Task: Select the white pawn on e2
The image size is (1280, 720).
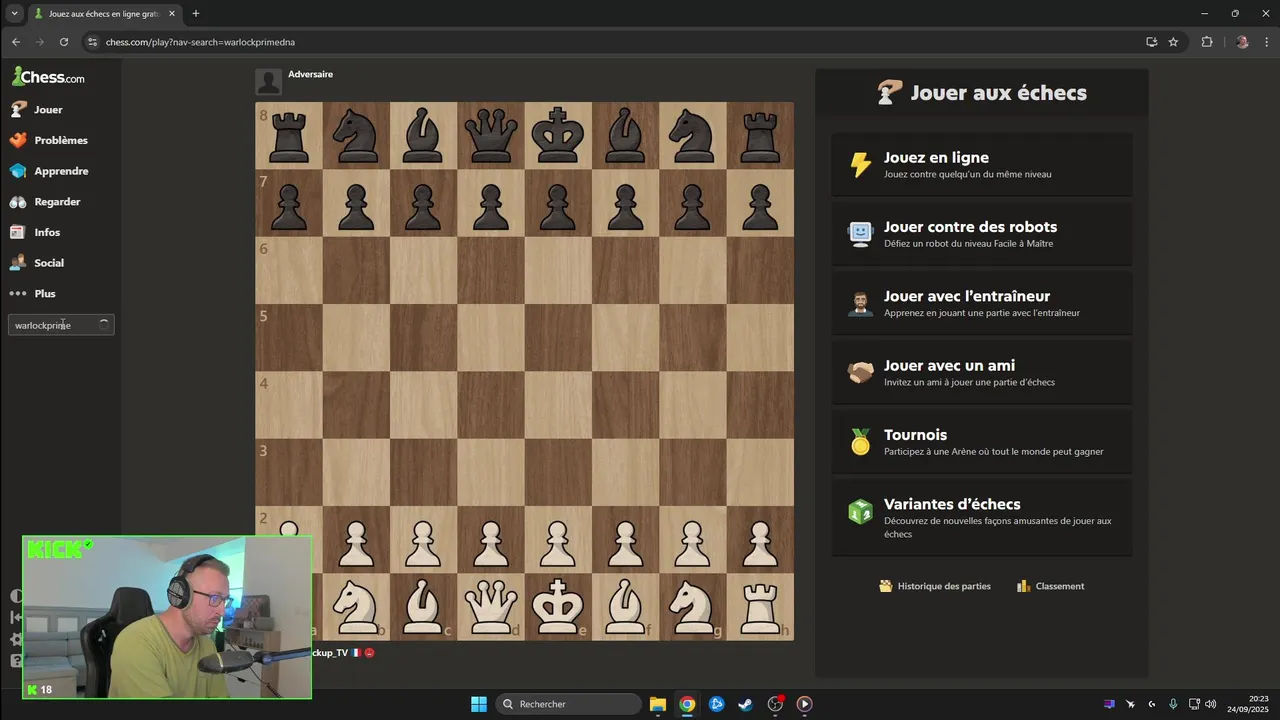Action: click(558, 540)
